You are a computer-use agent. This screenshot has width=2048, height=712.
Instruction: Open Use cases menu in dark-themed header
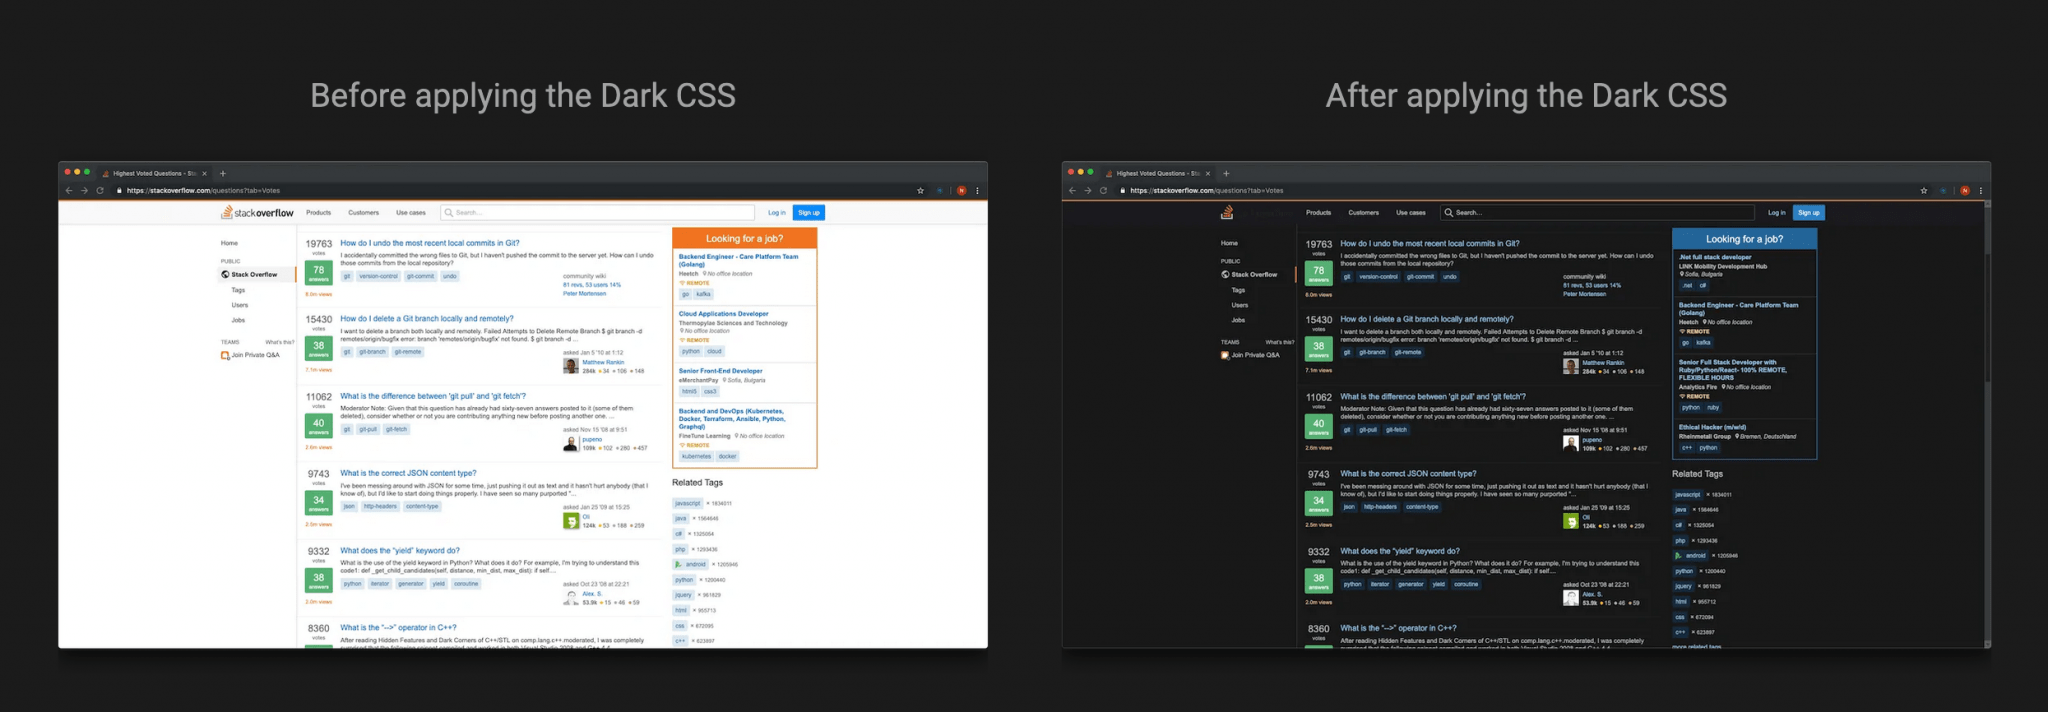pos(1410,213)
